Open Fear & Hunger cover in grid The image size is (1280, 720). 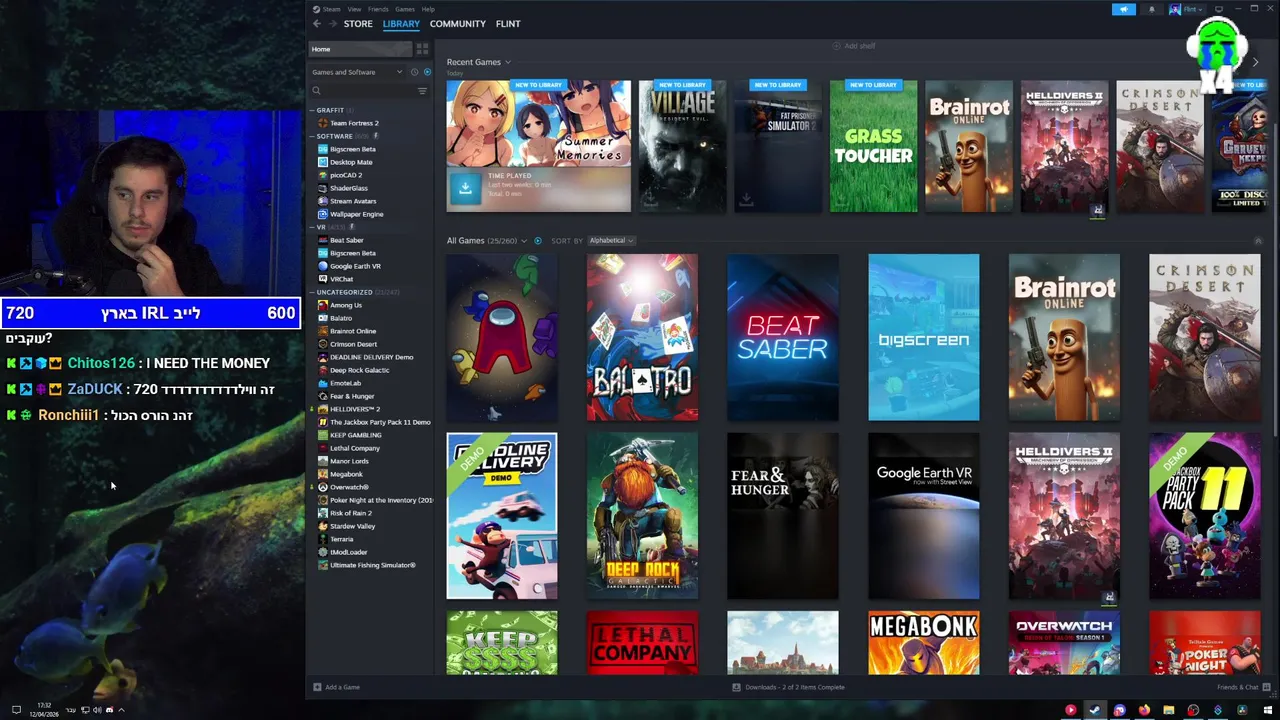point(783,516)
